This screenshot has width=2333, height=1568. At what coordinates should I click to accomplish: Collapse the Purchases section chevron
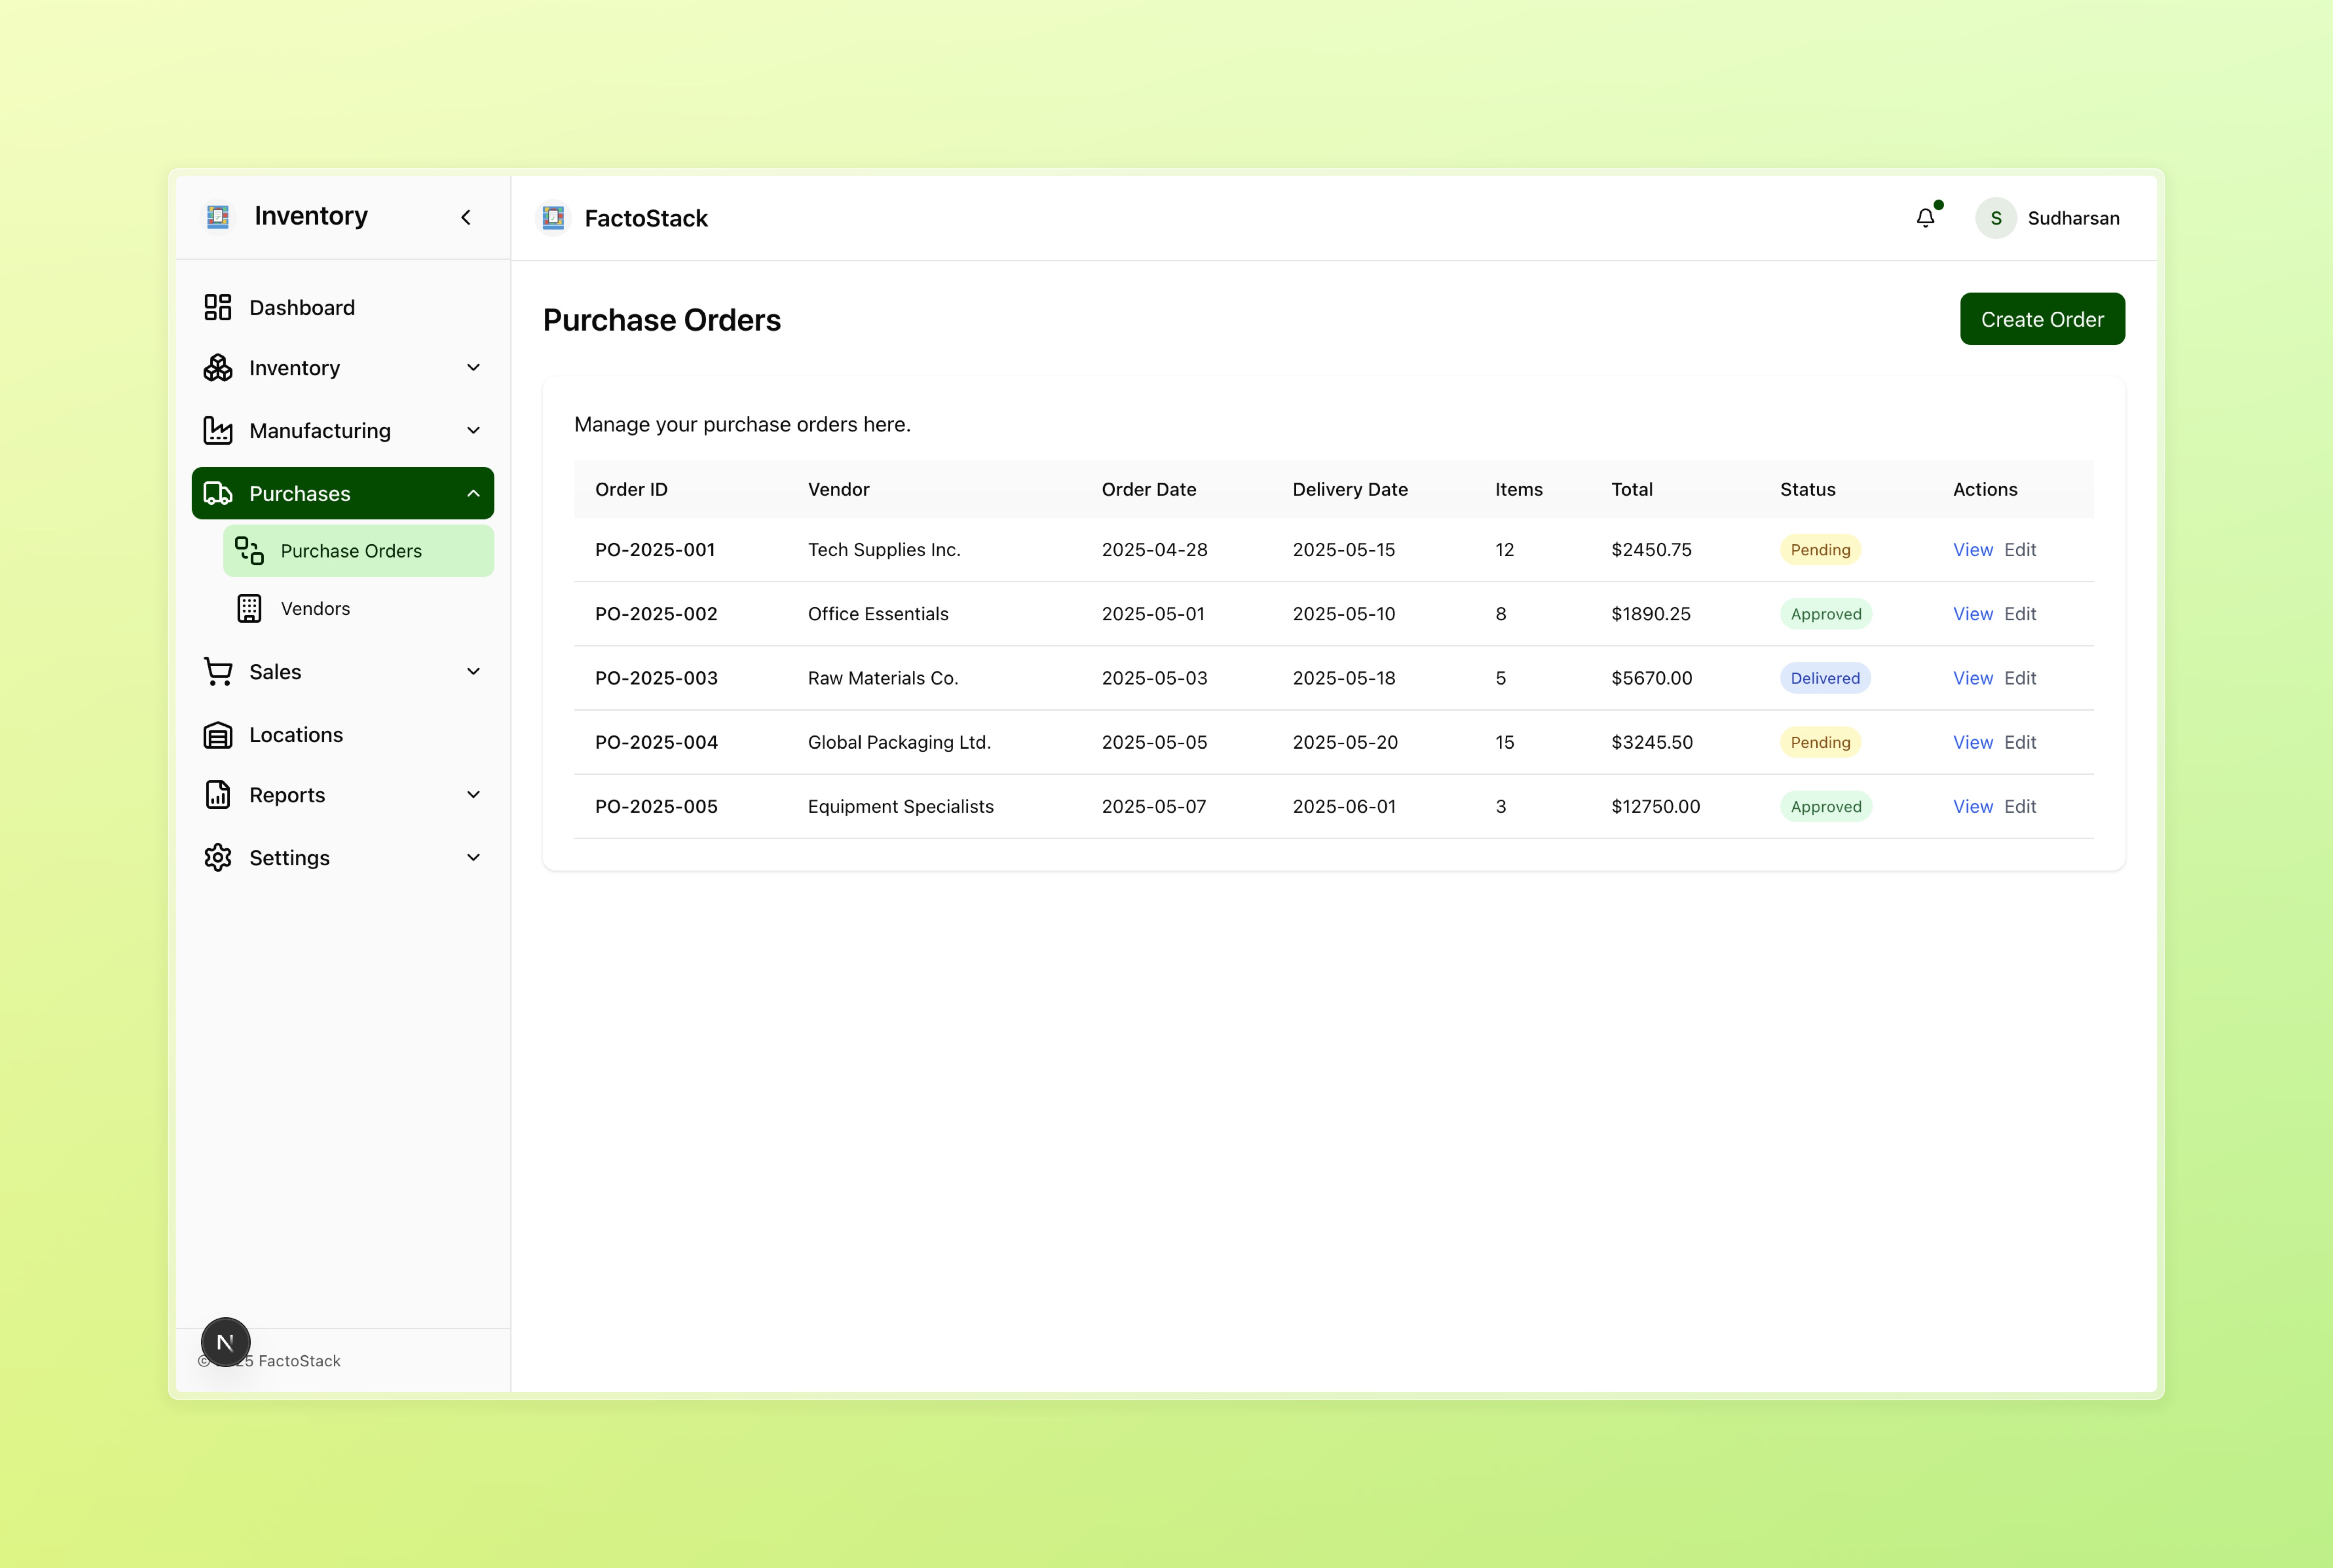(x=473, y=494)
